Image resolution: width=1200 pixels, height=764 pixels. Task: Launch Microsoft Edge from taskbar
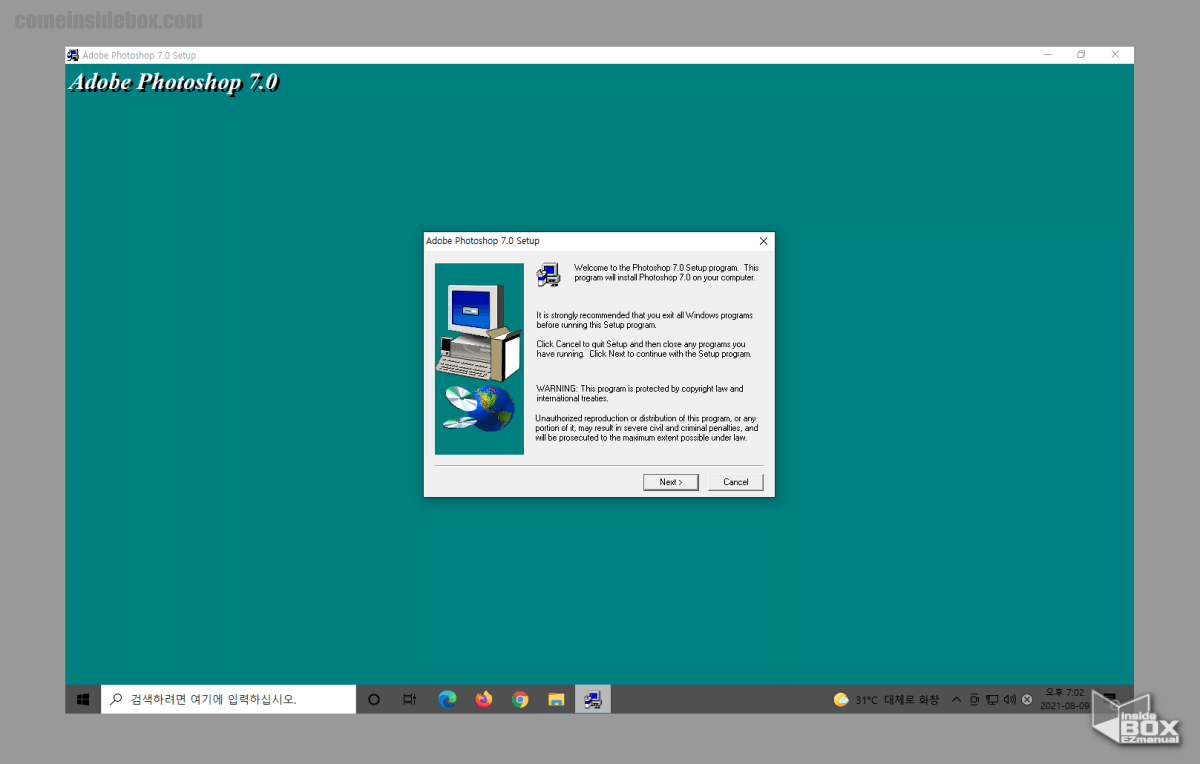[447, 699]
